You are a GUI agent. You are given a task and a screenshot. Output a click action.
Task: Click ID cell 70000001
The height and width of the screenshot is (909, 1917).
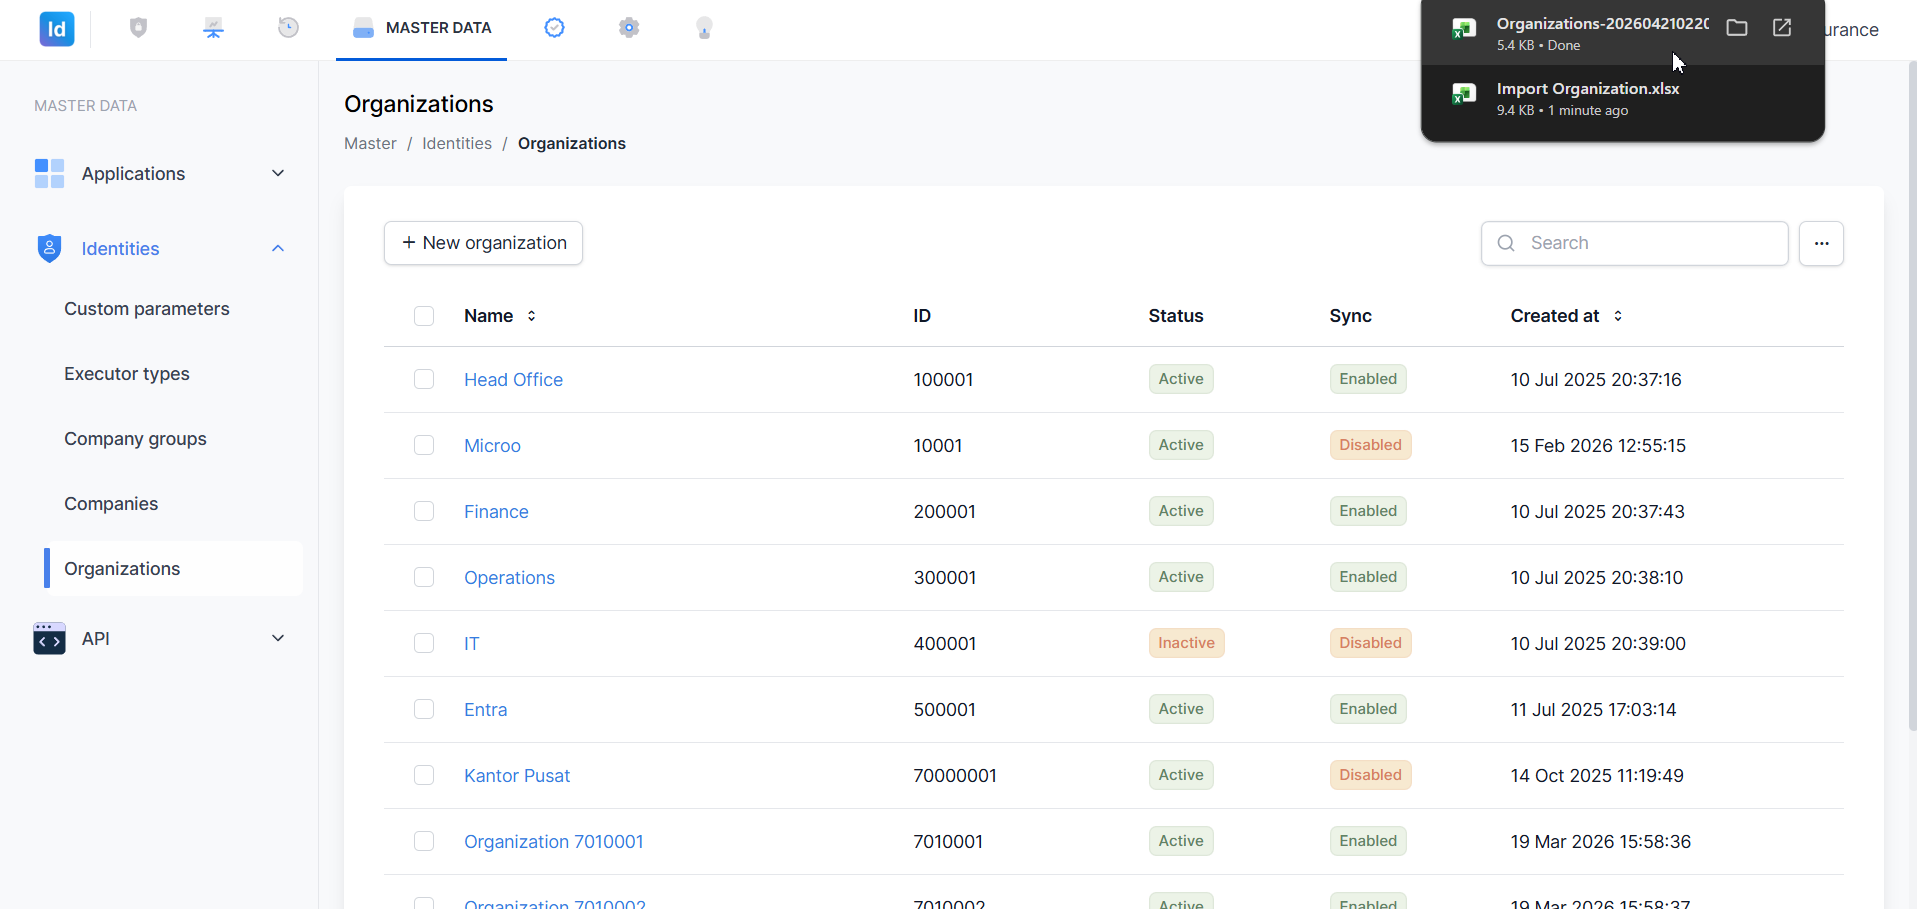click(955, 776)
